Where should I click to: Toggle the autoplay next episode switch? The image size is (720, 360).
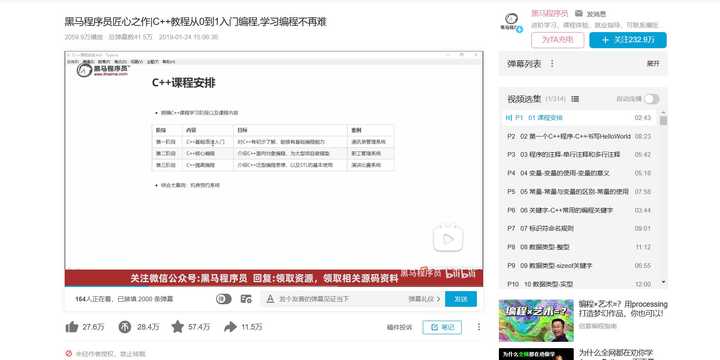(x=651, y=99)
